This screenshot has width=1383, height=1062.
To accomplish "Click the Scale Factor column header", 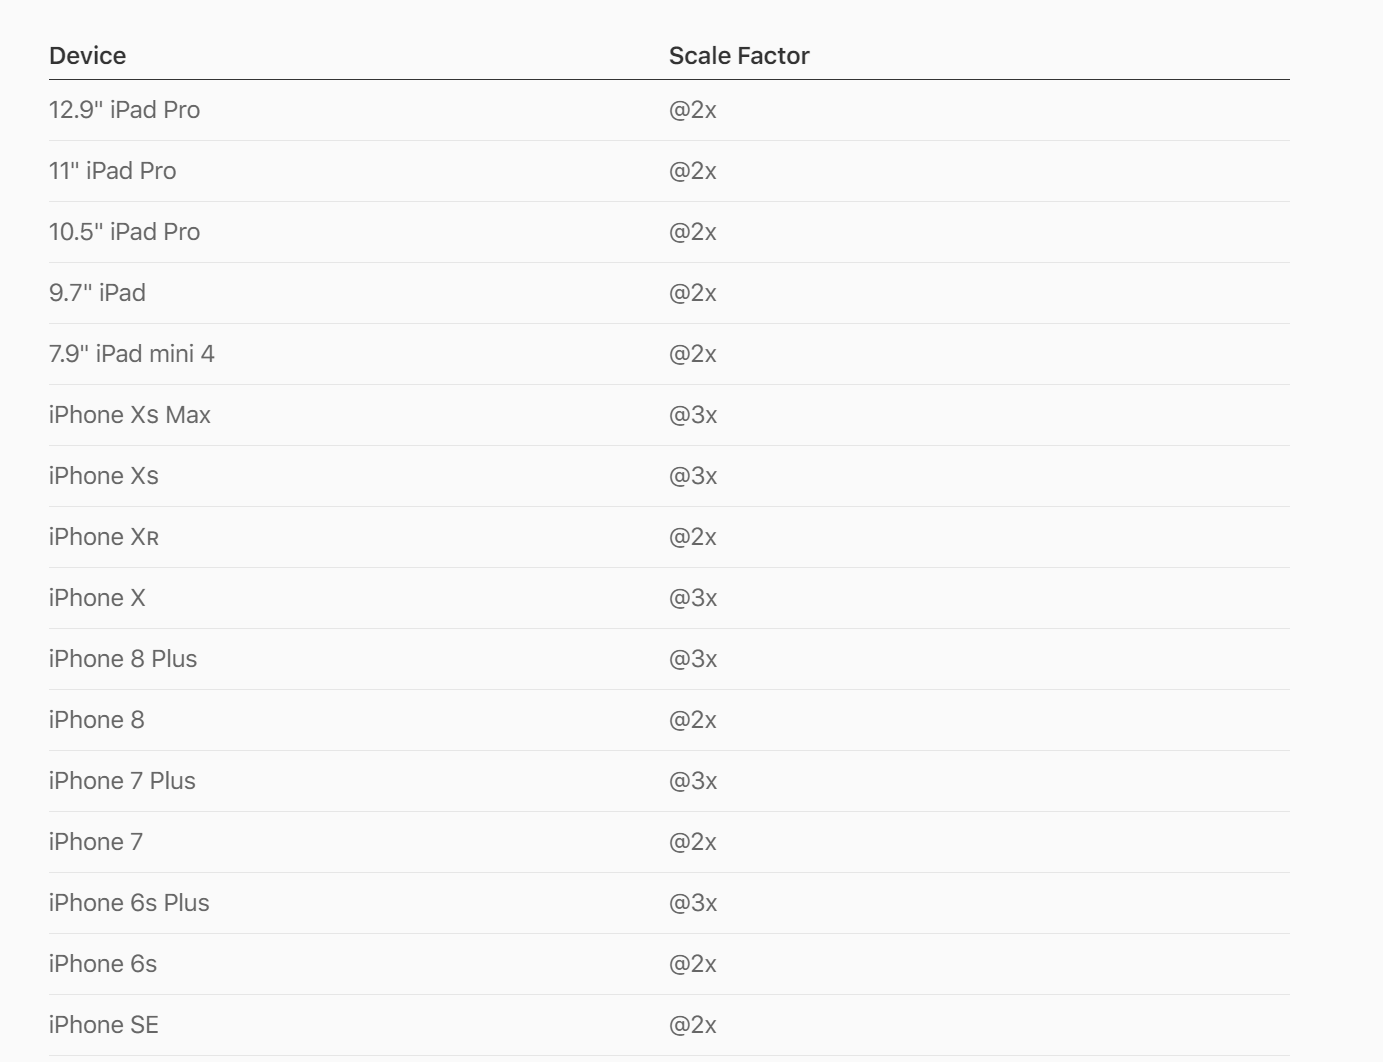I will coord(739,56).
